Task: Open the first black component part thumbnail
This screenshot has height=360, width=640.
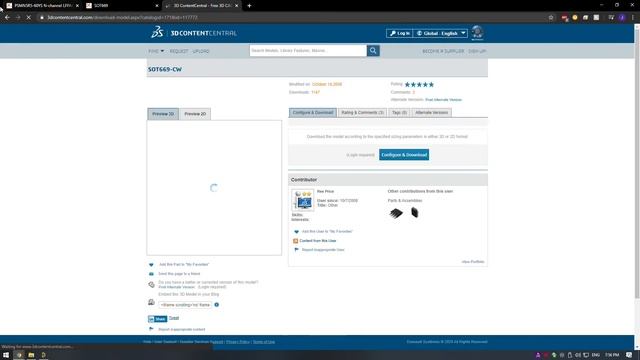Action: [x=396, y=213]
